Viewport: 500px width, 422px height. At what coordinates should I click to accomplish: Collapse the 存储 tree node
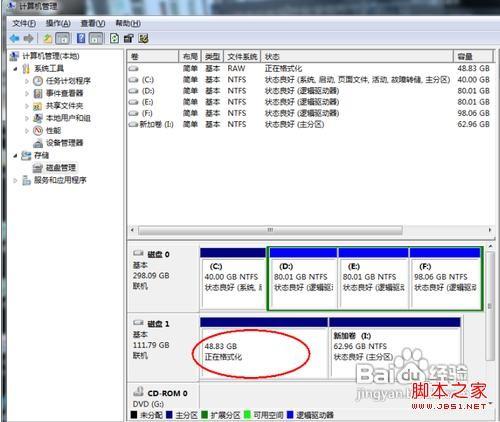(15, 155)
